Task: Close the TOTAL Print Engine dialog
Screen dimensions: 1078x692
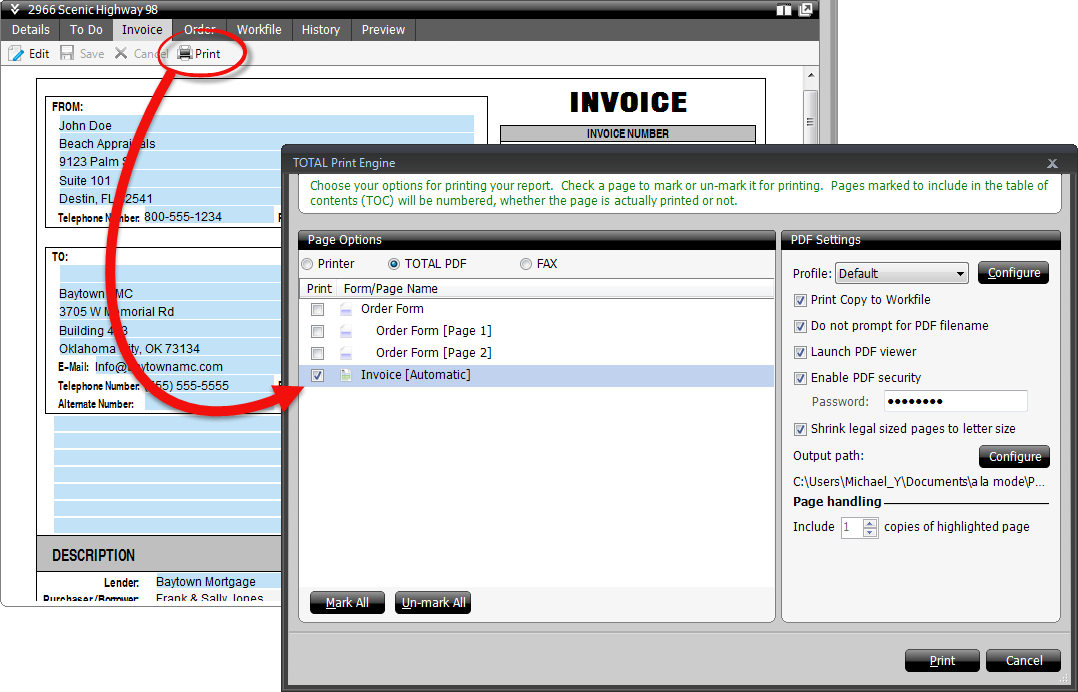Action: click(1052, 163)
